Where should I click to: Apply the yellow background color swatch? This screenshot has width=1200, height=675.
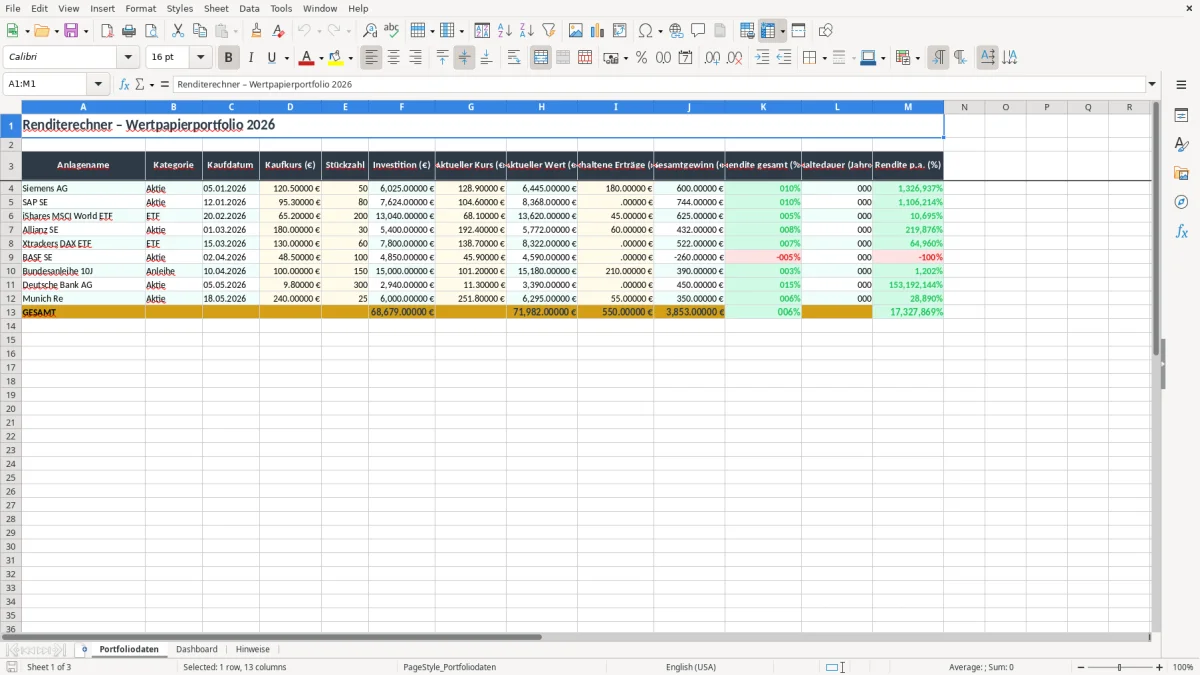pyautogui.click(x=336, y=58)
